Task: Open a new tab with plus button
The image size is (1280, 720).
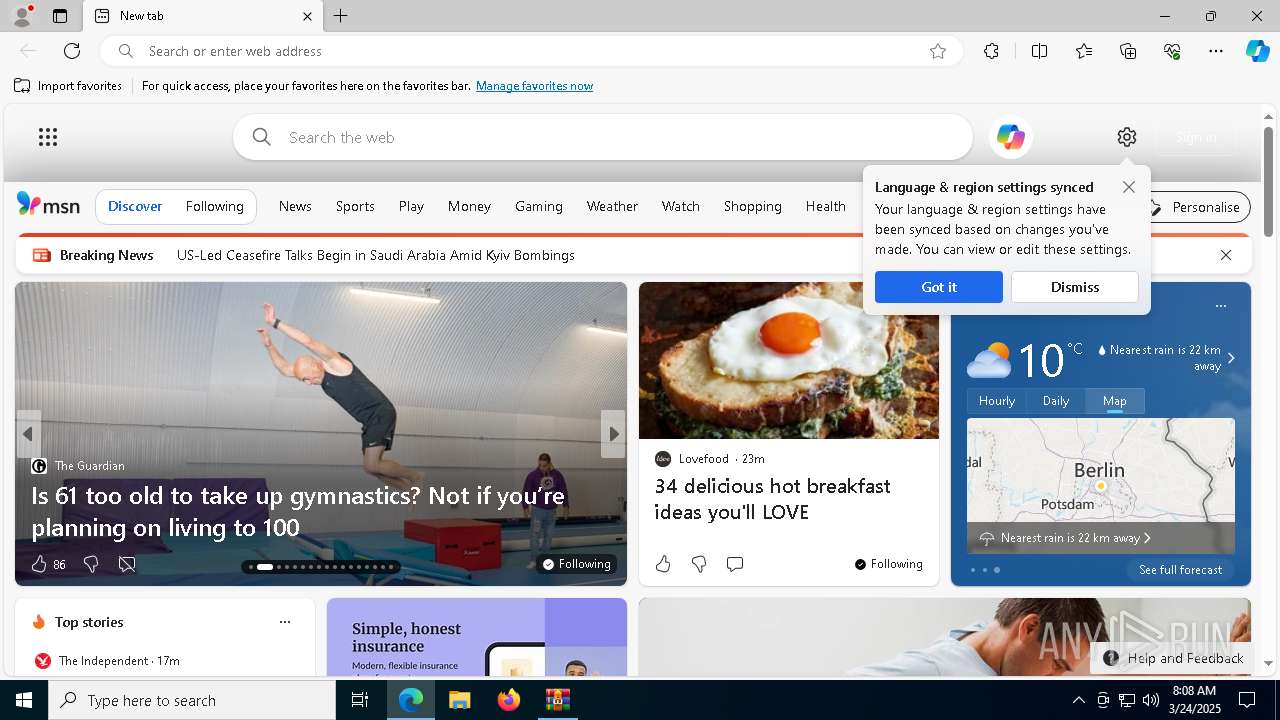Action: 341,16
